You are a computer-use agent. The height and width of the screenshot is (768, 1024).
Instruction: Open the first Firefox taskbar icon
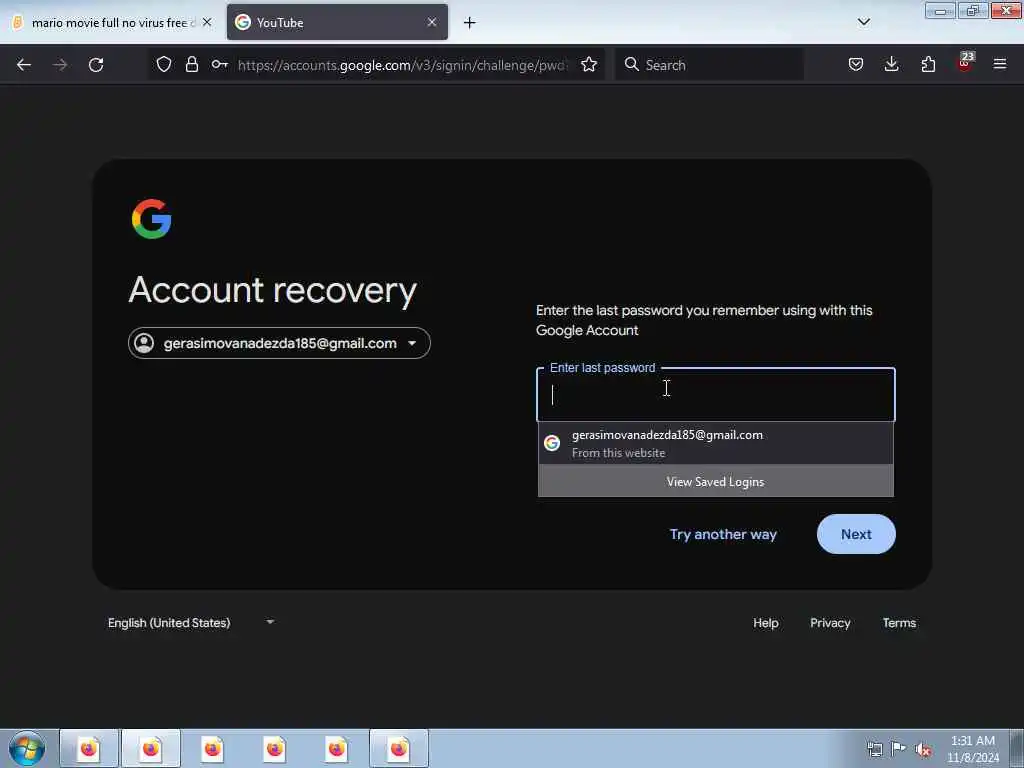(89, 748)
